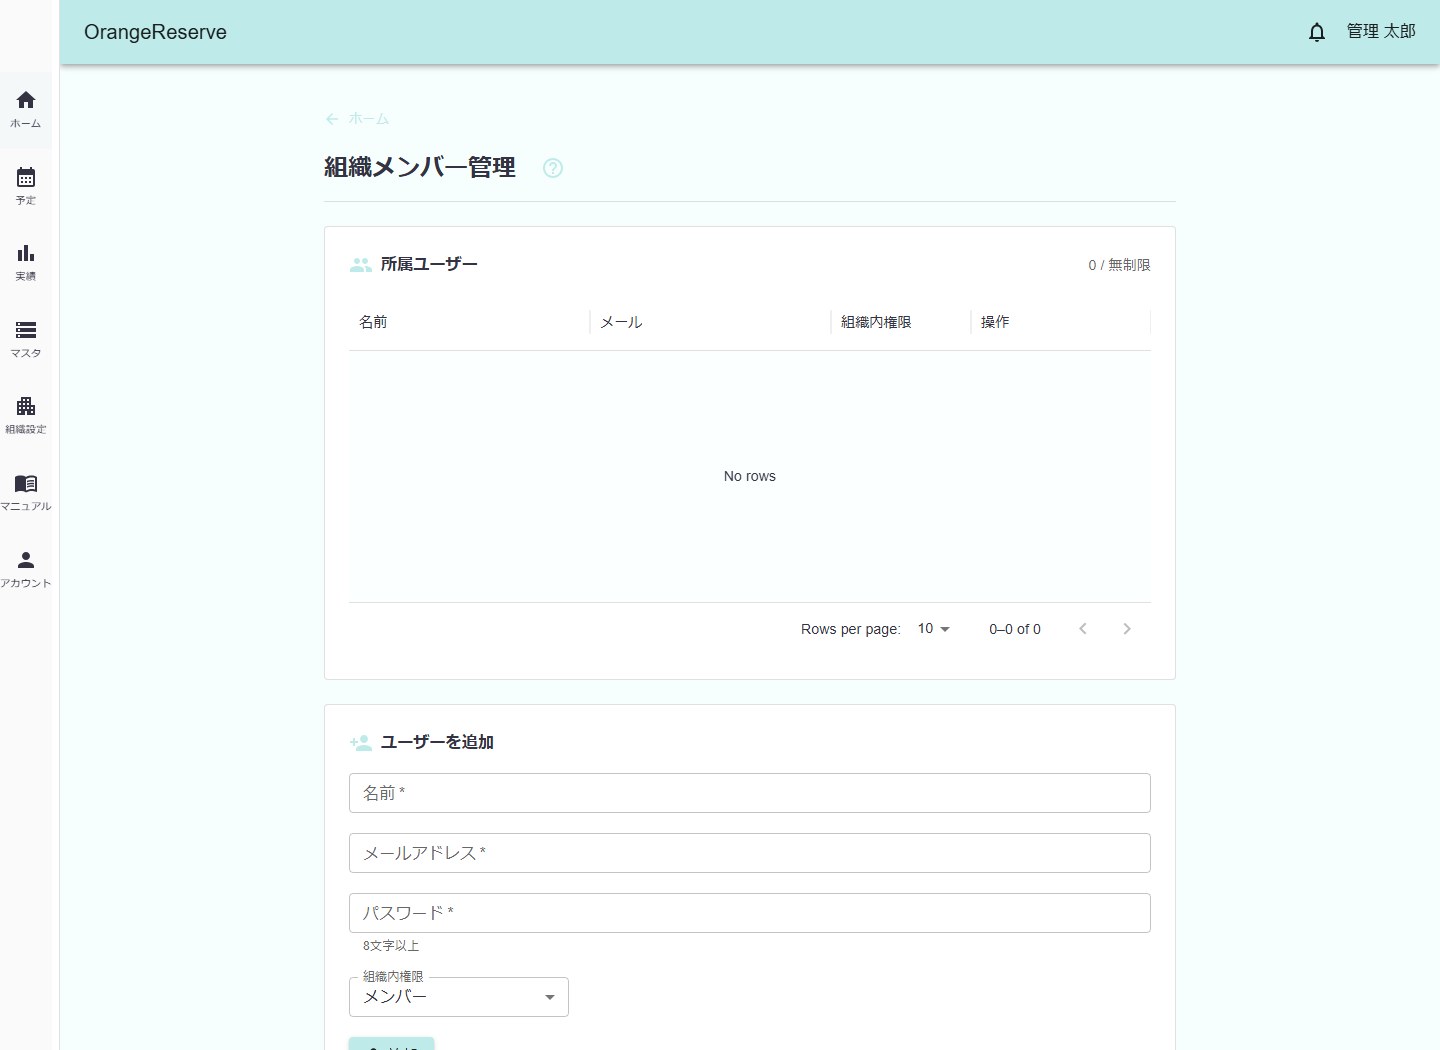Click the help icon beside 組織メンバー管理
Screen dimensions: 1440x1050
click(553, 168)
